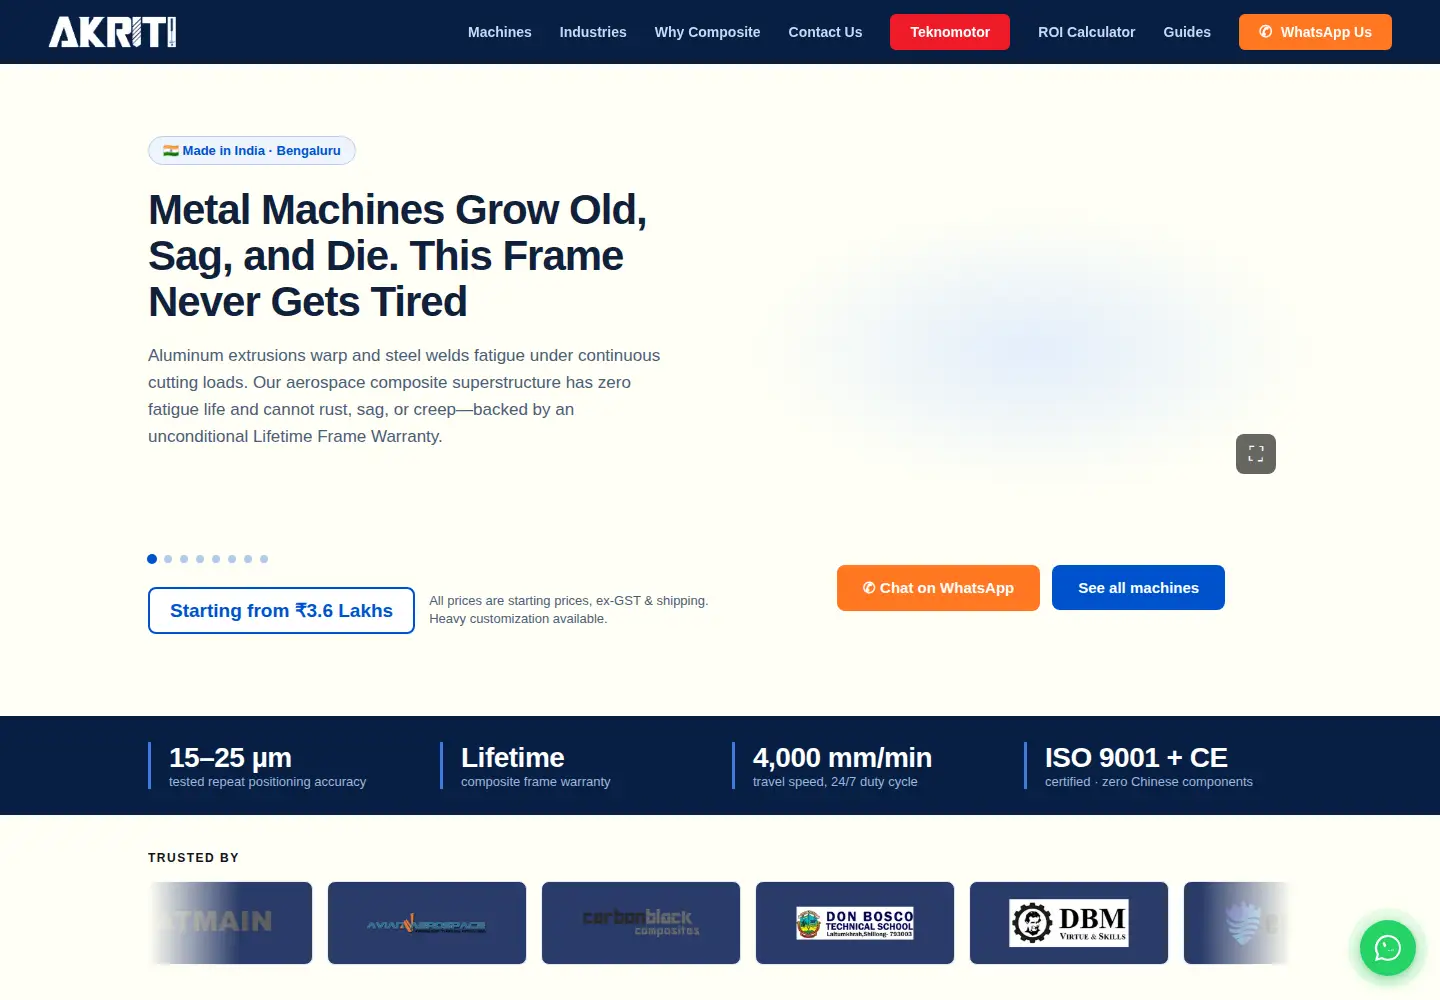Open Contact Us in navigation

825,32
